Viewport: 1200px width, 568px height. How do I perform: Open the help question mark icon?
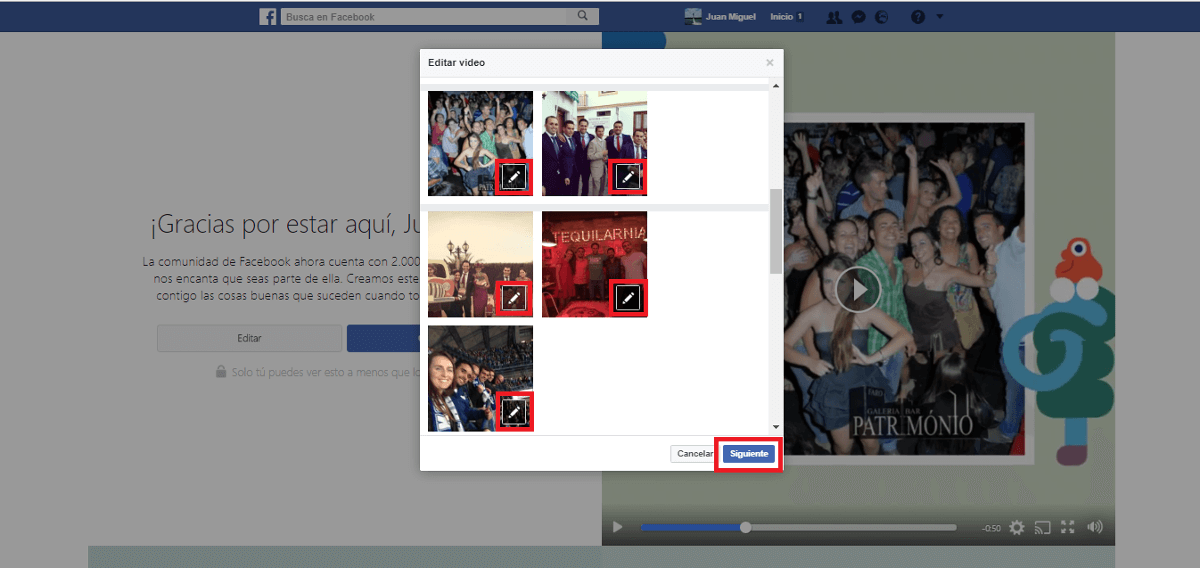[x=918, y=17]
